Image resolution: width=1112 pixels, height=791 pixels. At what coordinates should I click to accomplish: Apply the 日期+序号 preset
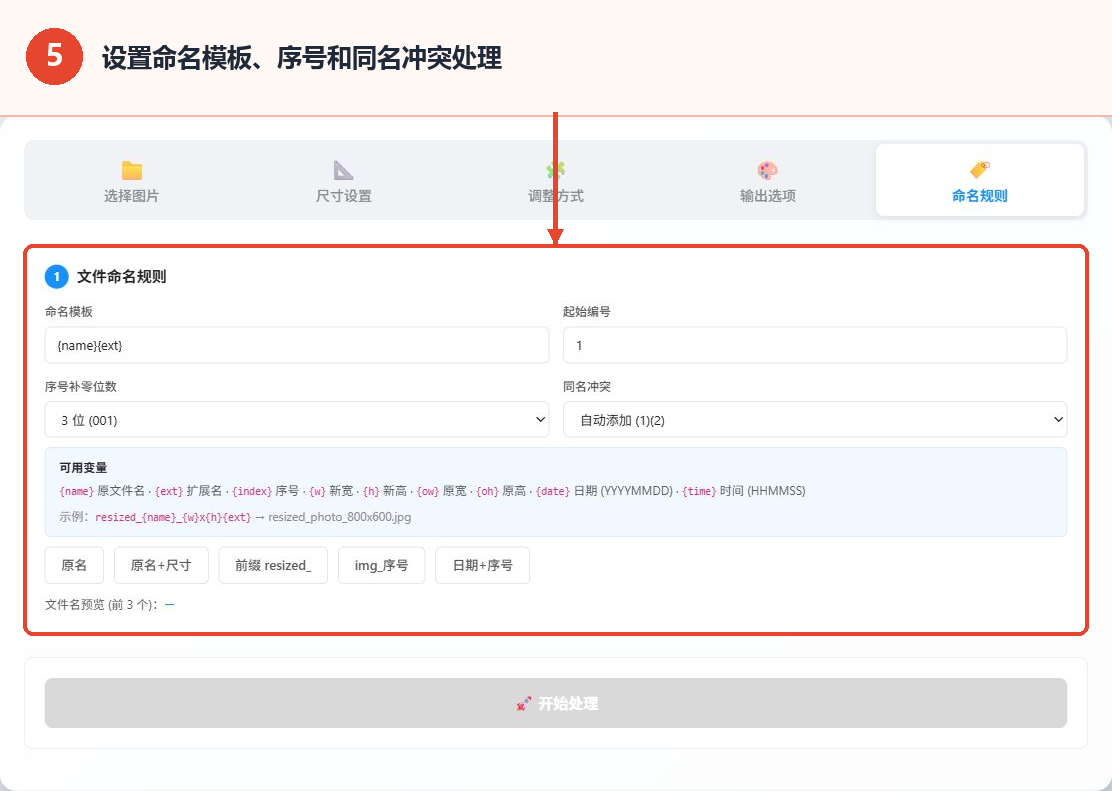pos(482,565)
